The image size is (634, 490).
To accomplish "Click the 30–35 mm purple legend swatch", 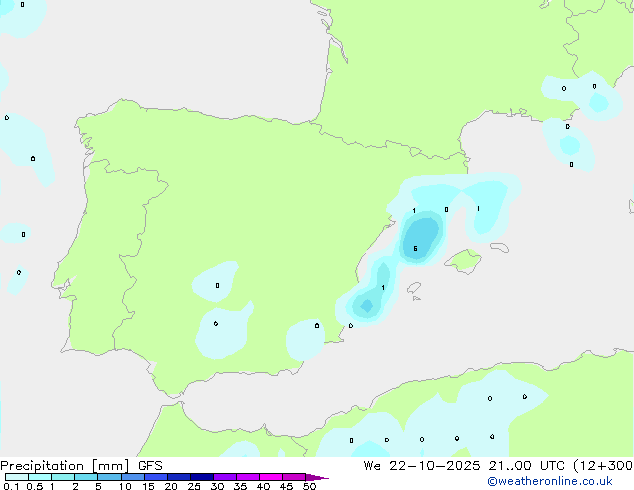I will coord(225,477).
